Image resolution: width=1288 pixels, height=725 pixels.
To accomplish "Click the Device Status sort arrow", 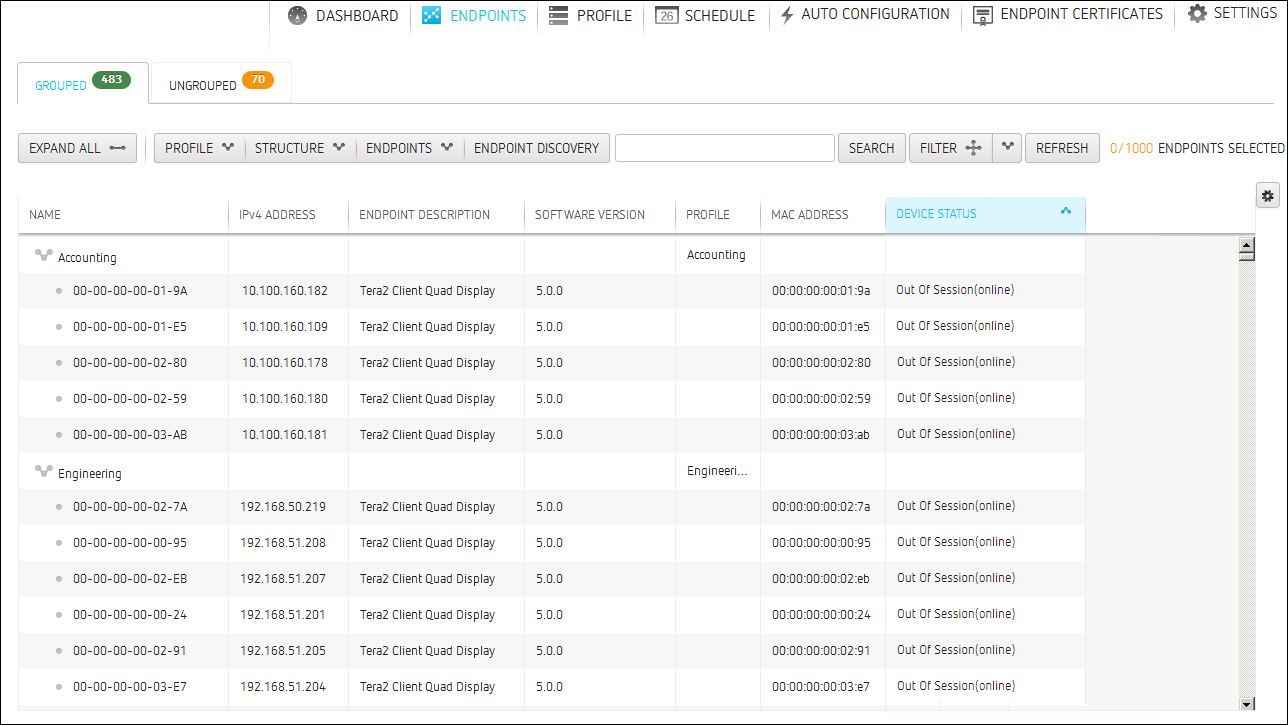I will tap(1065, 211).
